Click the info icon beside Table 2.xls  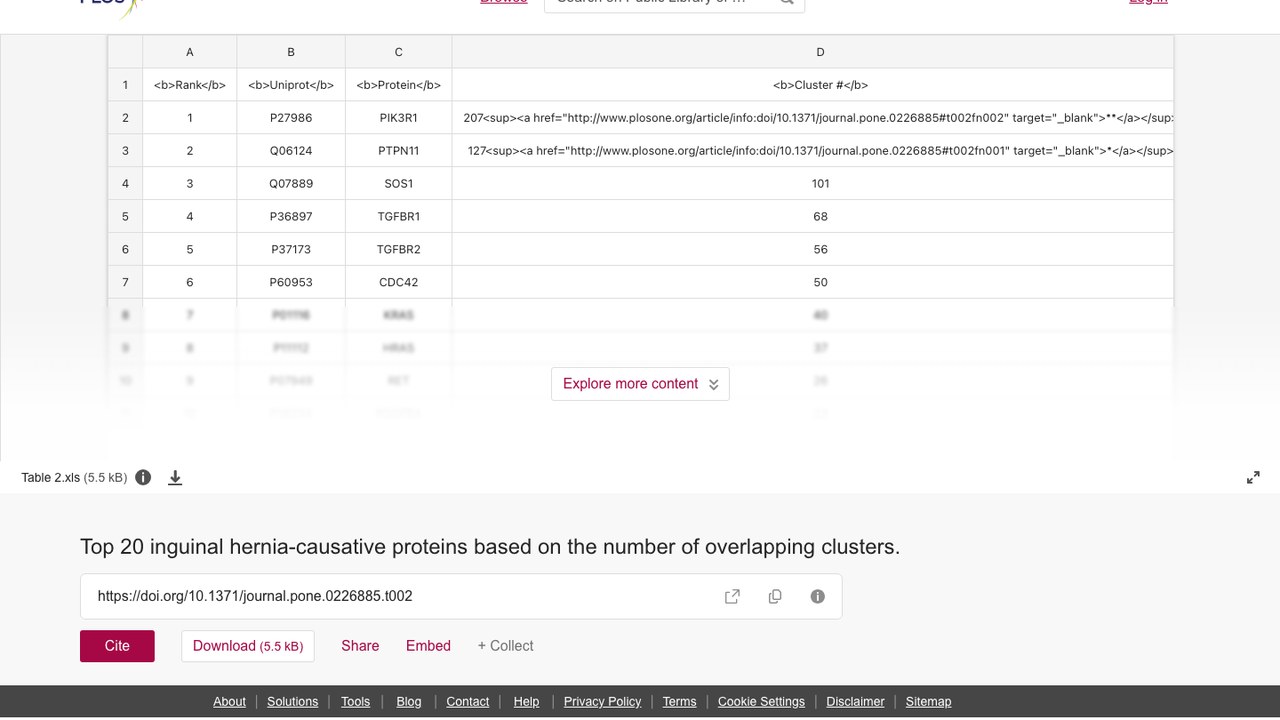[143, 477]
